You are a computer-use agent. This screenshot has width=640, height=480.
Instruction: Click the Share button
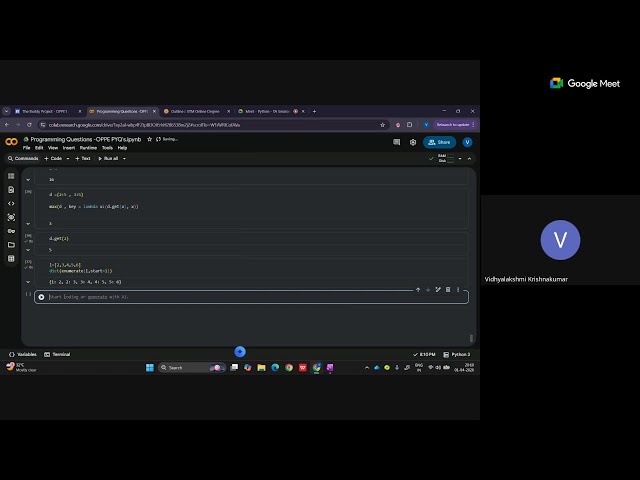[x=439, y=142]
